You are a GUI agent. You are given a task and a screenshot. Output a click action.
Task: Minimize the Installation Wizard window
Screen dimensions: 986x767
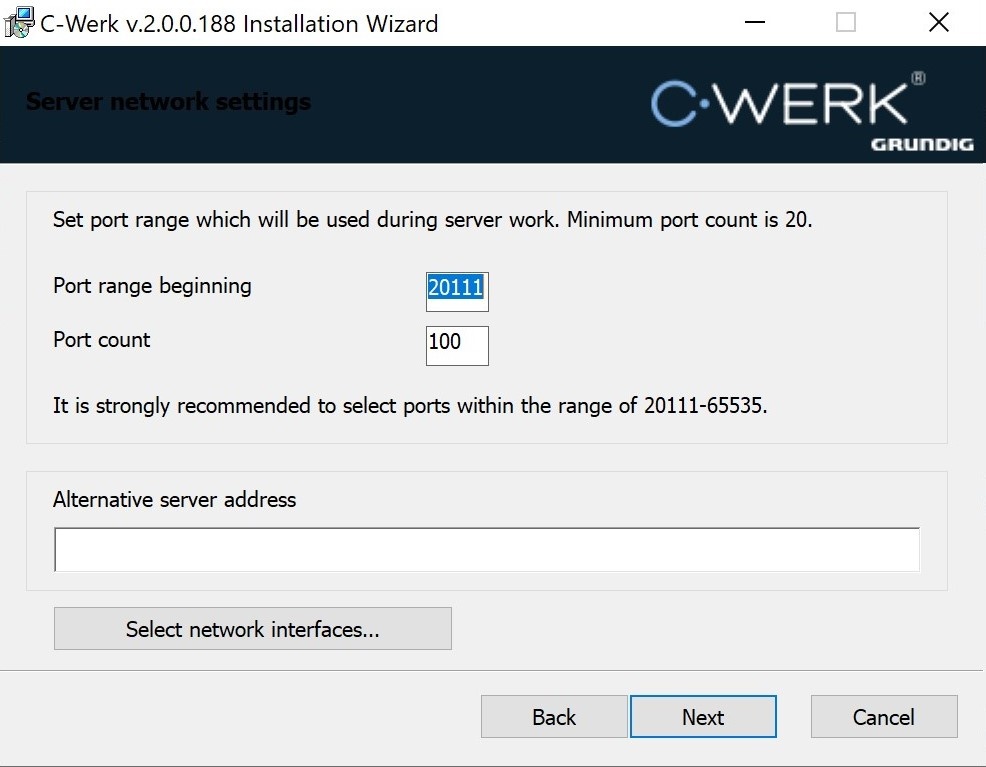[753, 23]
